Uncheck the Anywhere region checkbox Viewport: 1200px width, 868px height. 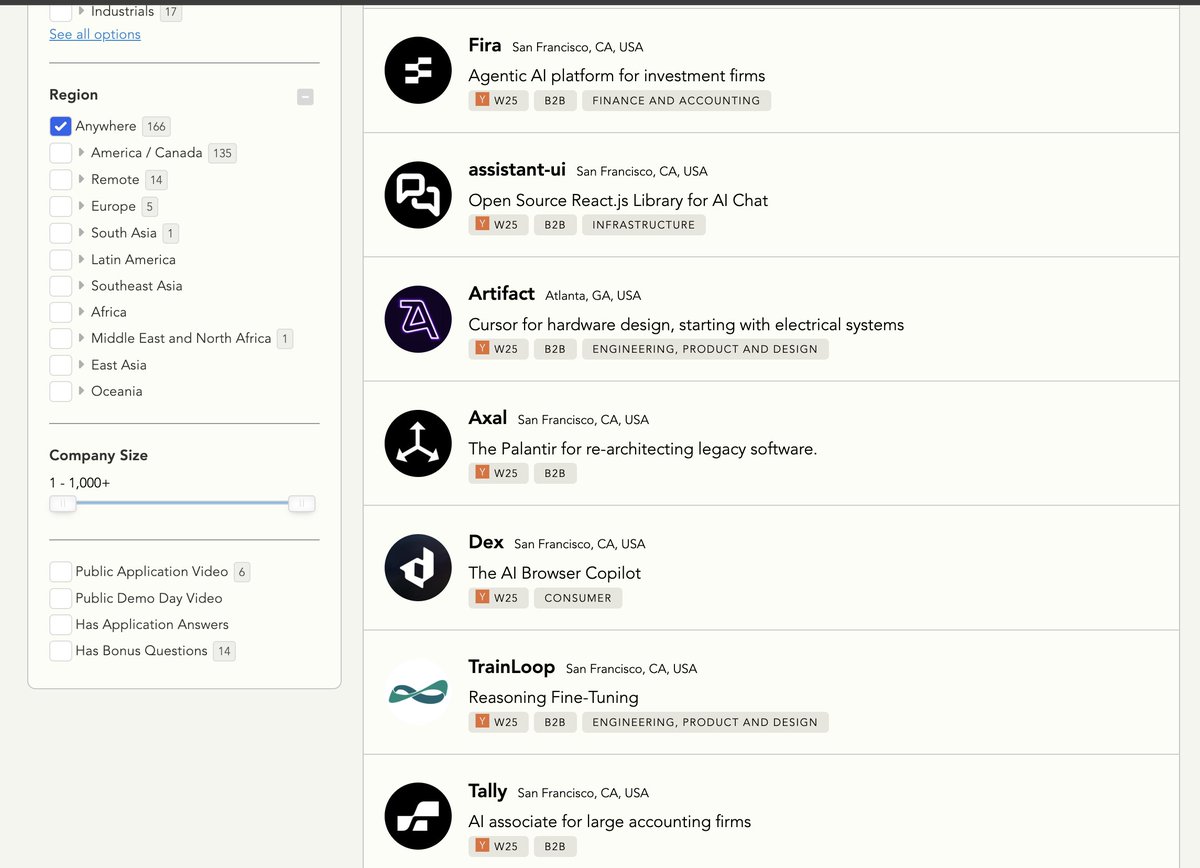60,126
